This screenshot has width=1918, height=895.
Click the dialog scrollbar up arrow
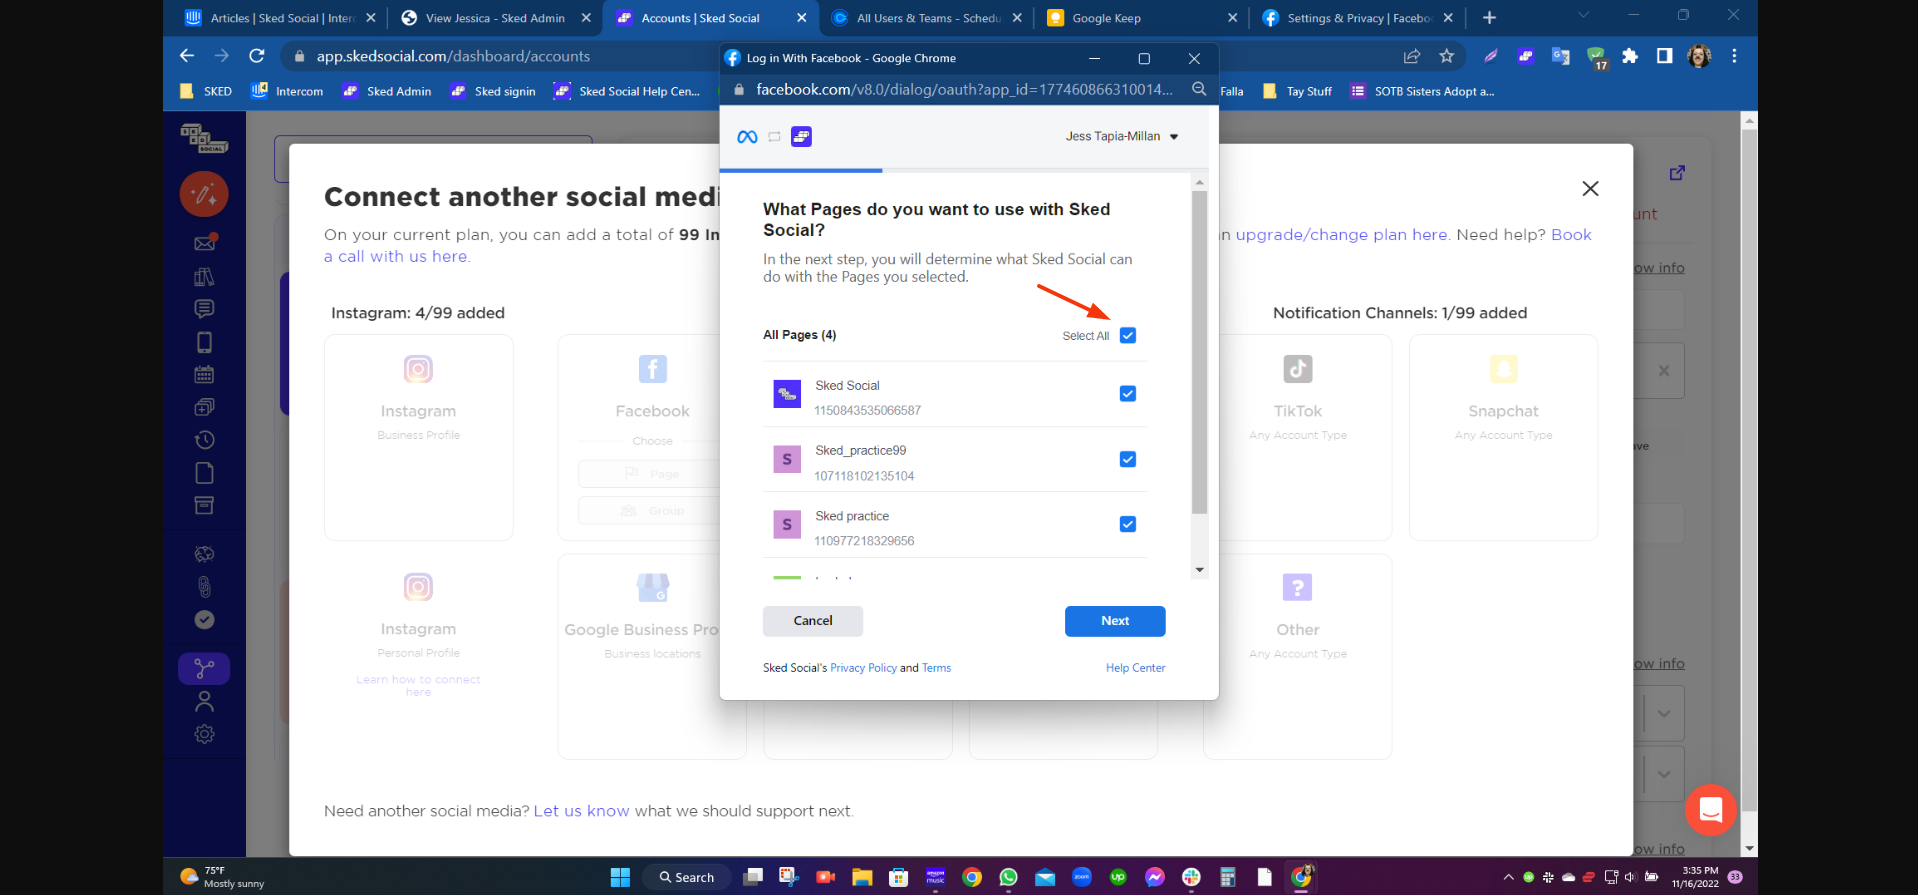(x=1199, y=183)
